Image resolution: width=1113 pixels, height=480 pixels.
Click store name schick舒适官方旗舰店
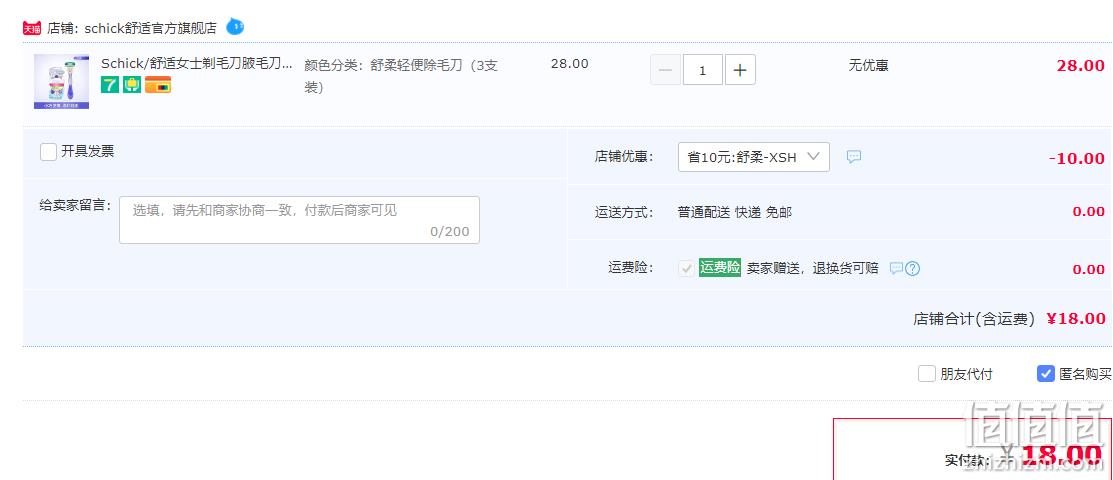point(150,28)
